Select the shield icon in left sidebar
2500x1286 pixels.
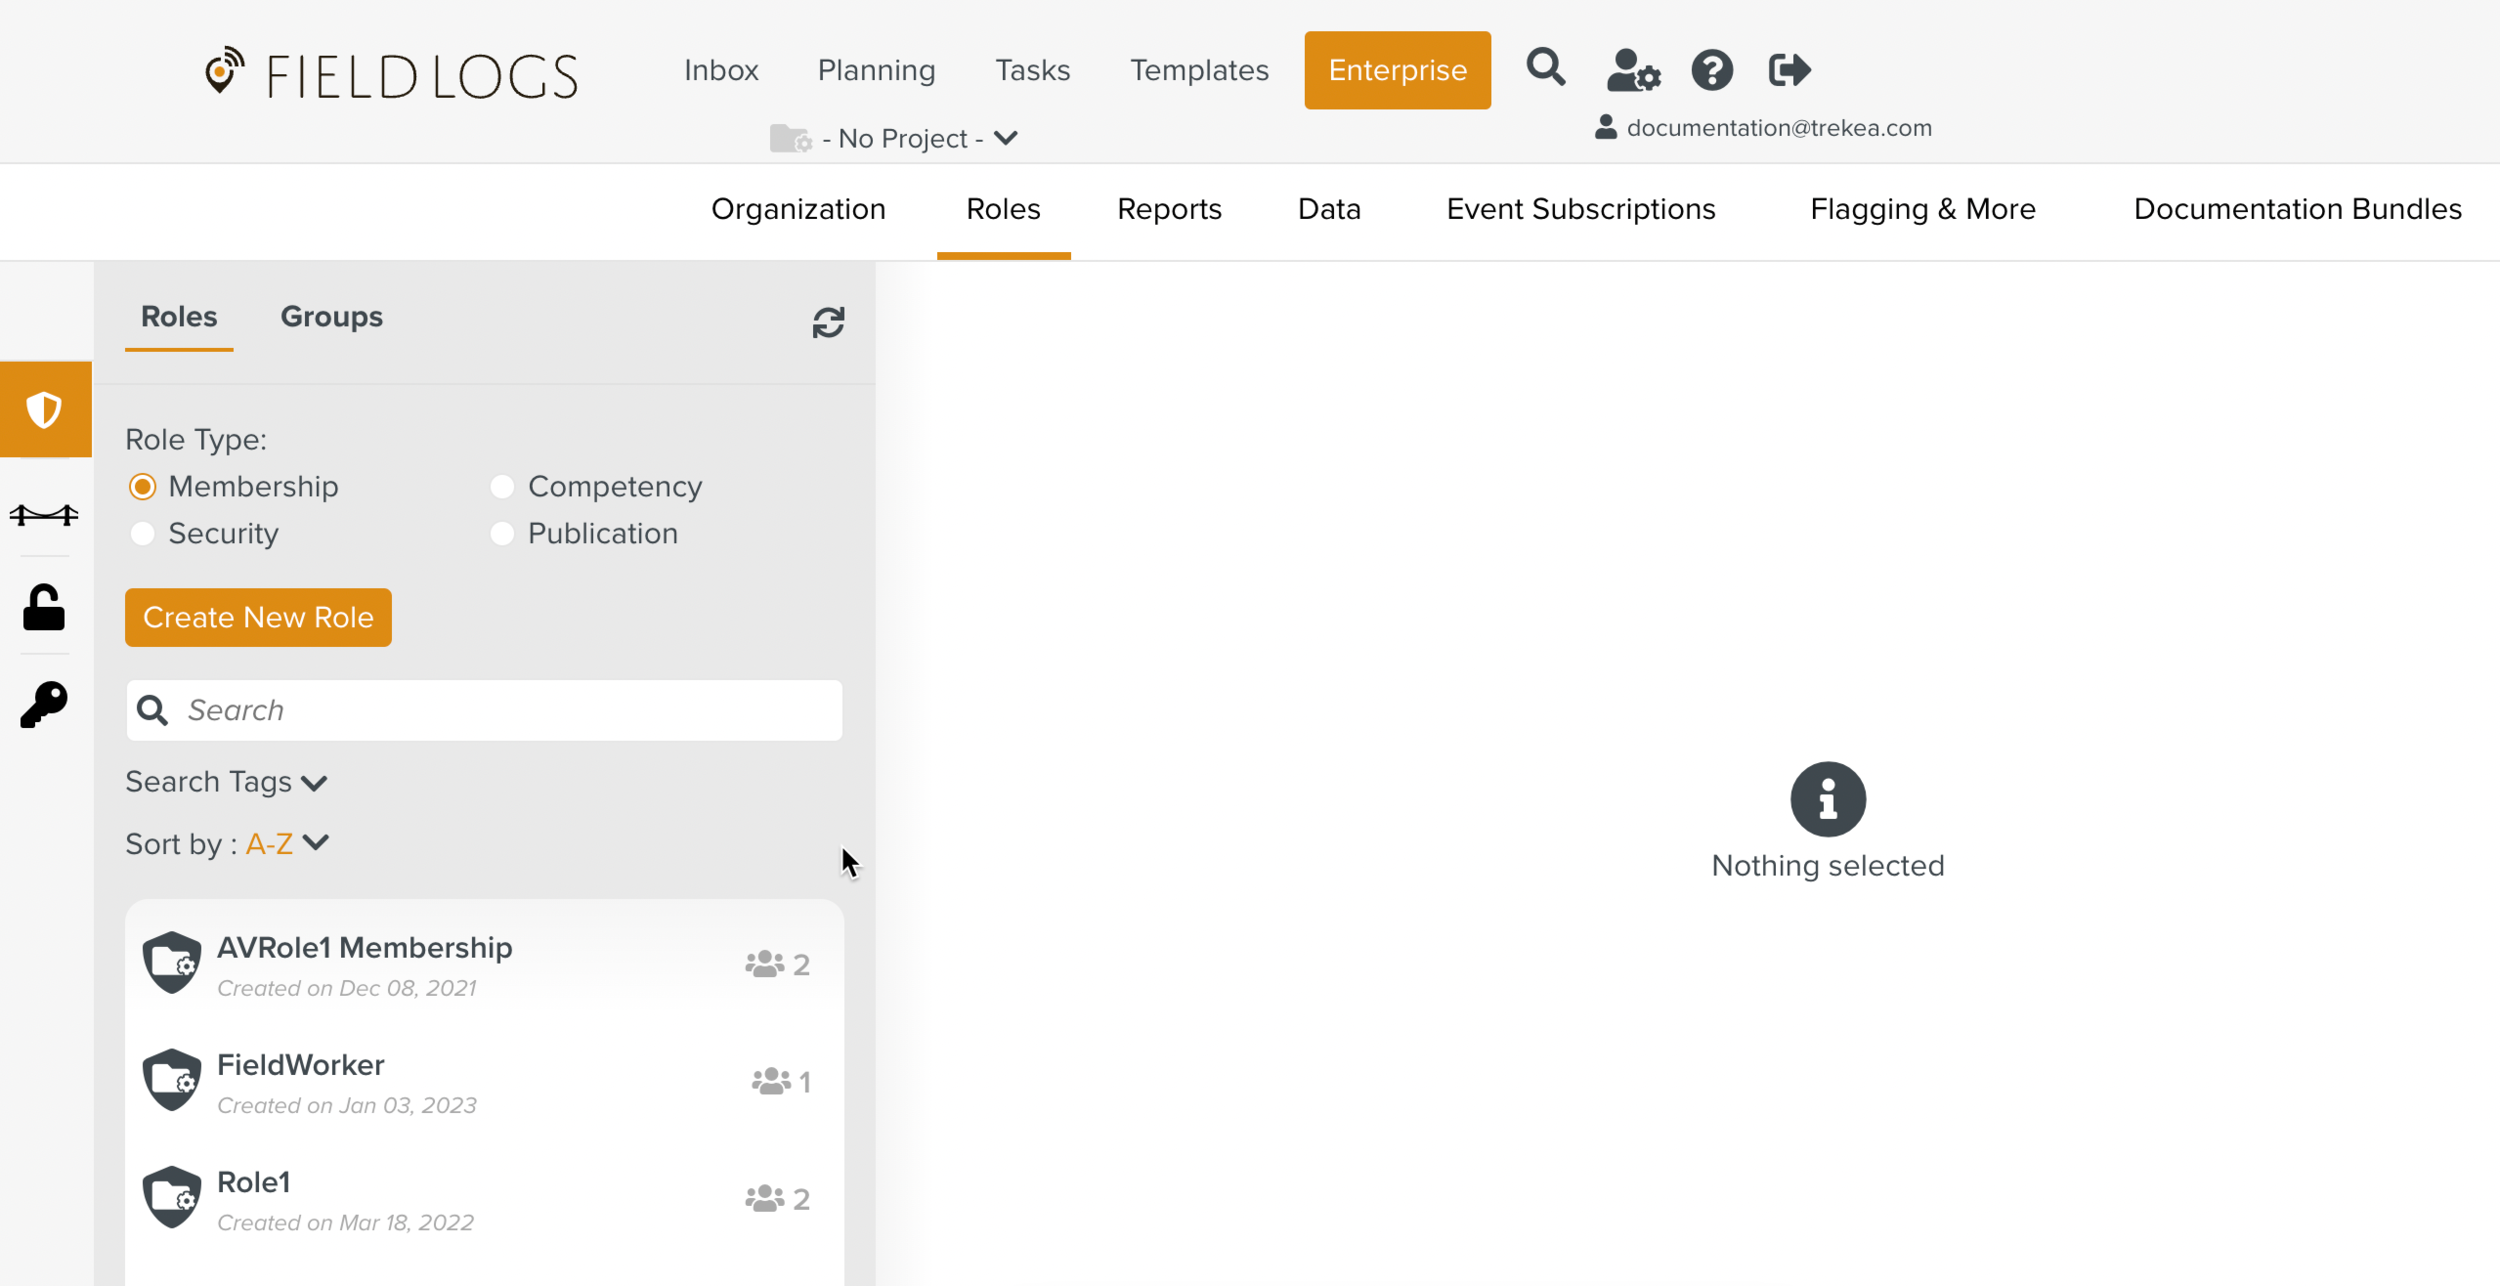pos(45,410)
